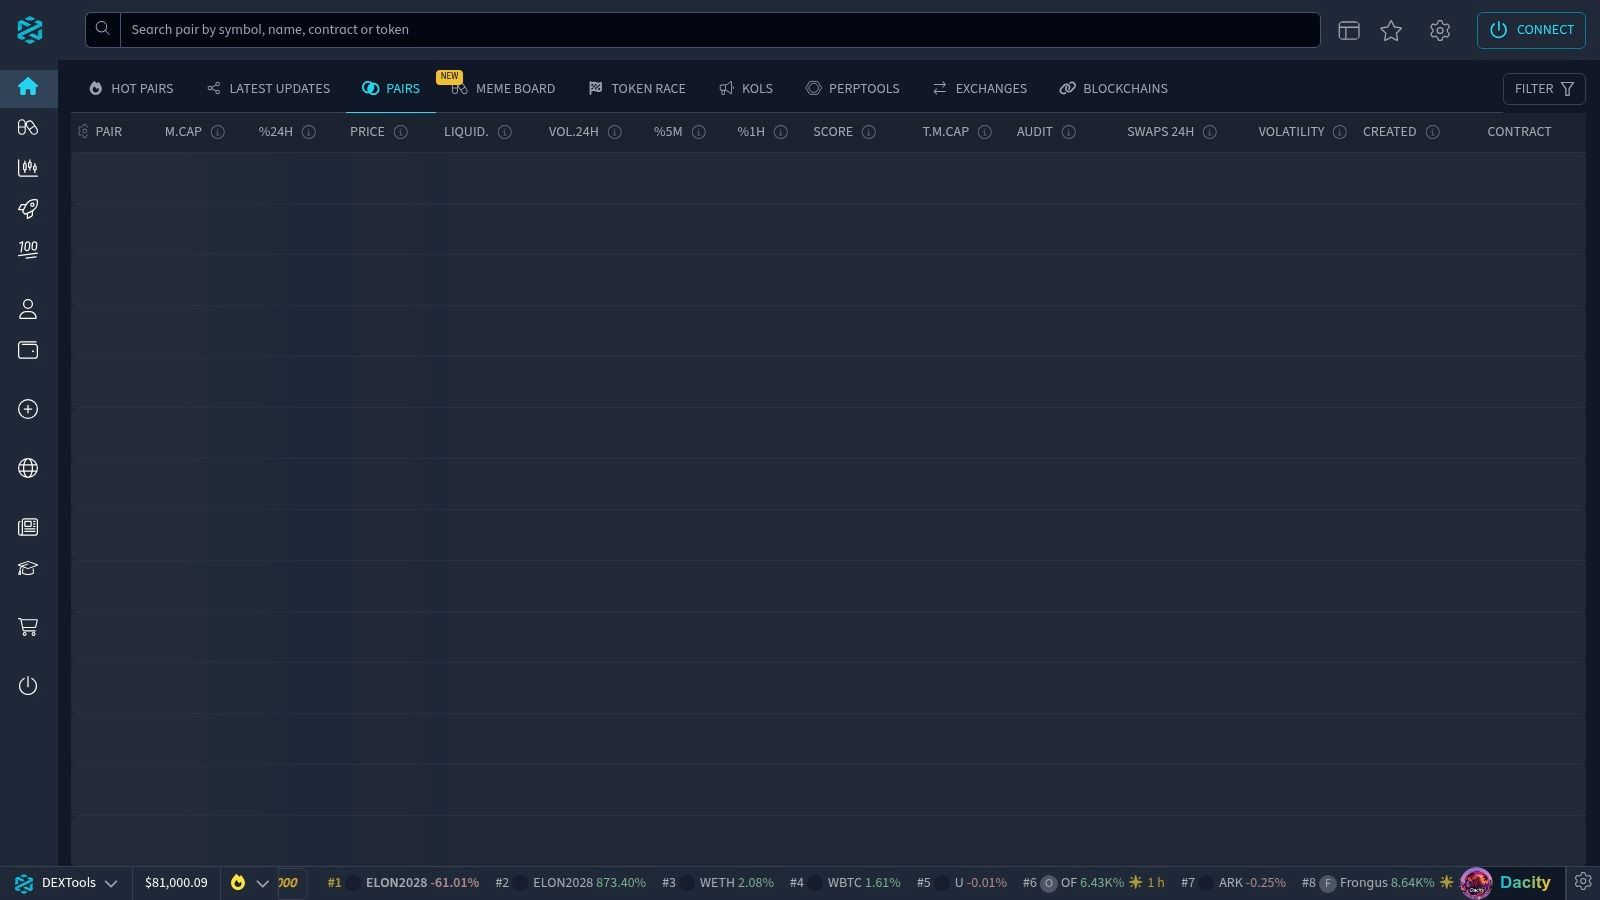Open the shopping cart sidebar icon
This screenshot has height=900, width=1600.
28,627
